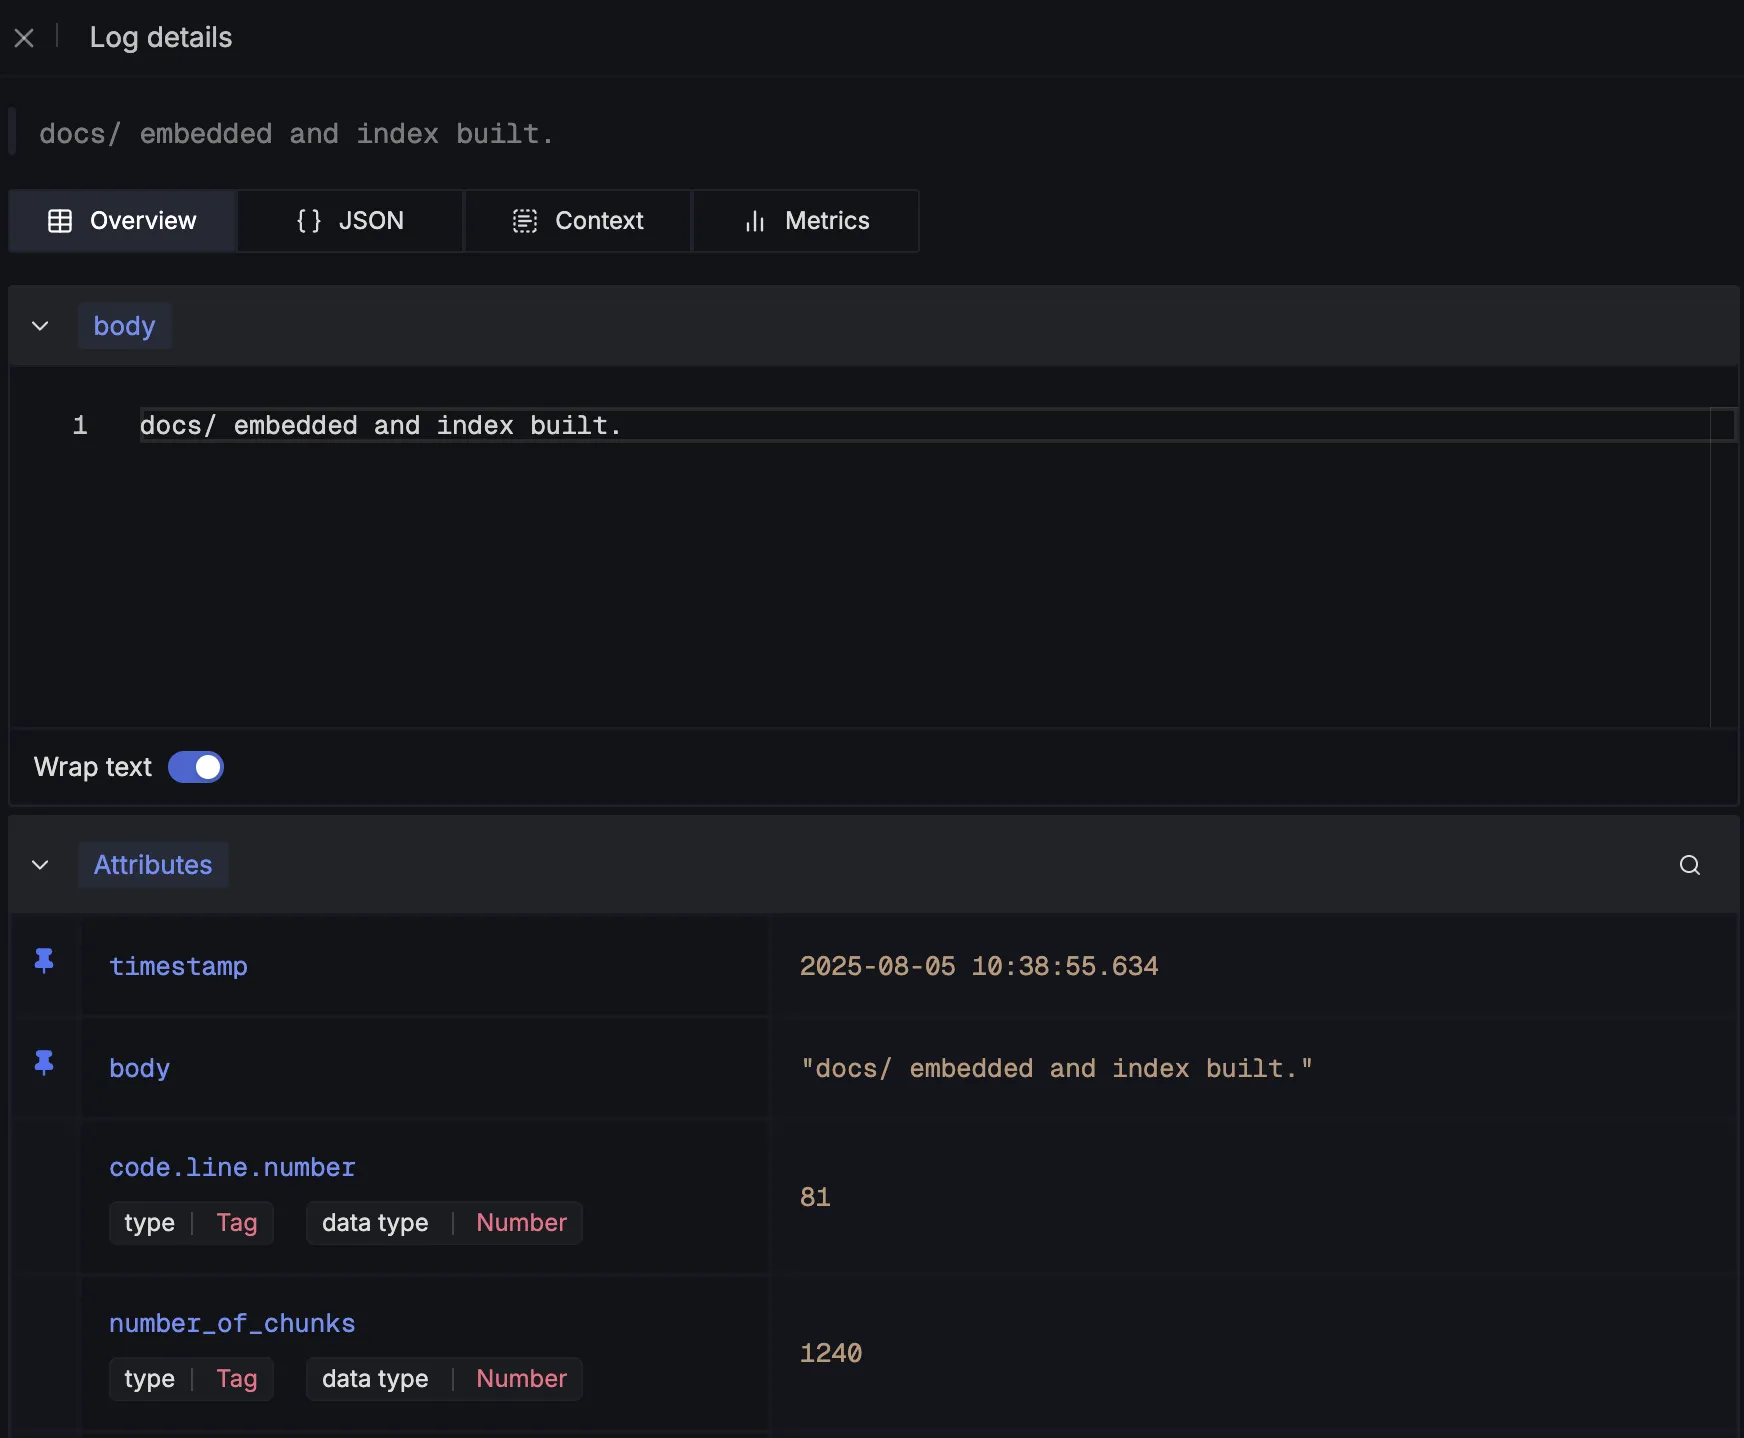
Task: Click line 1 text in body editor
Action: point(380,425)
